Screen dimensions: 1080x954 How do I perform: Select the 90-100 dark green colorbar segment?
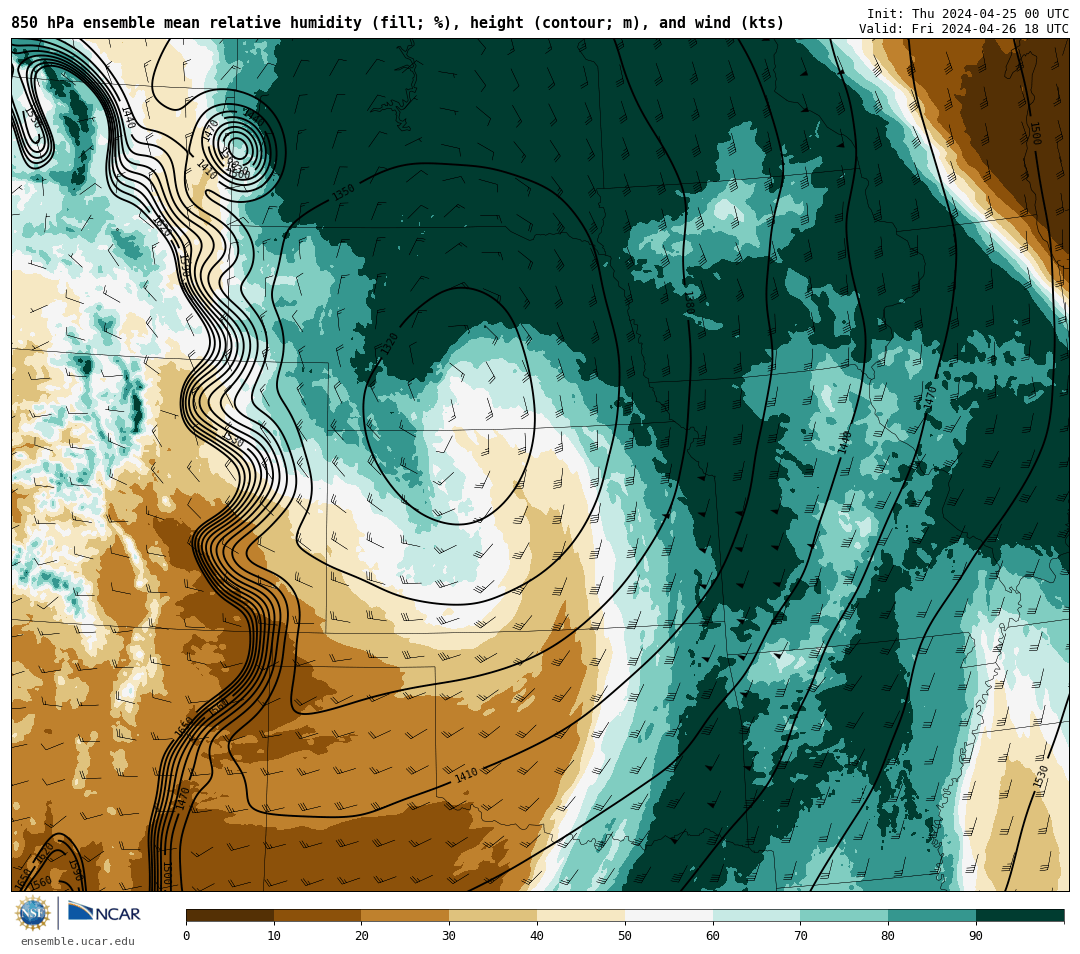click(1020, 915)
